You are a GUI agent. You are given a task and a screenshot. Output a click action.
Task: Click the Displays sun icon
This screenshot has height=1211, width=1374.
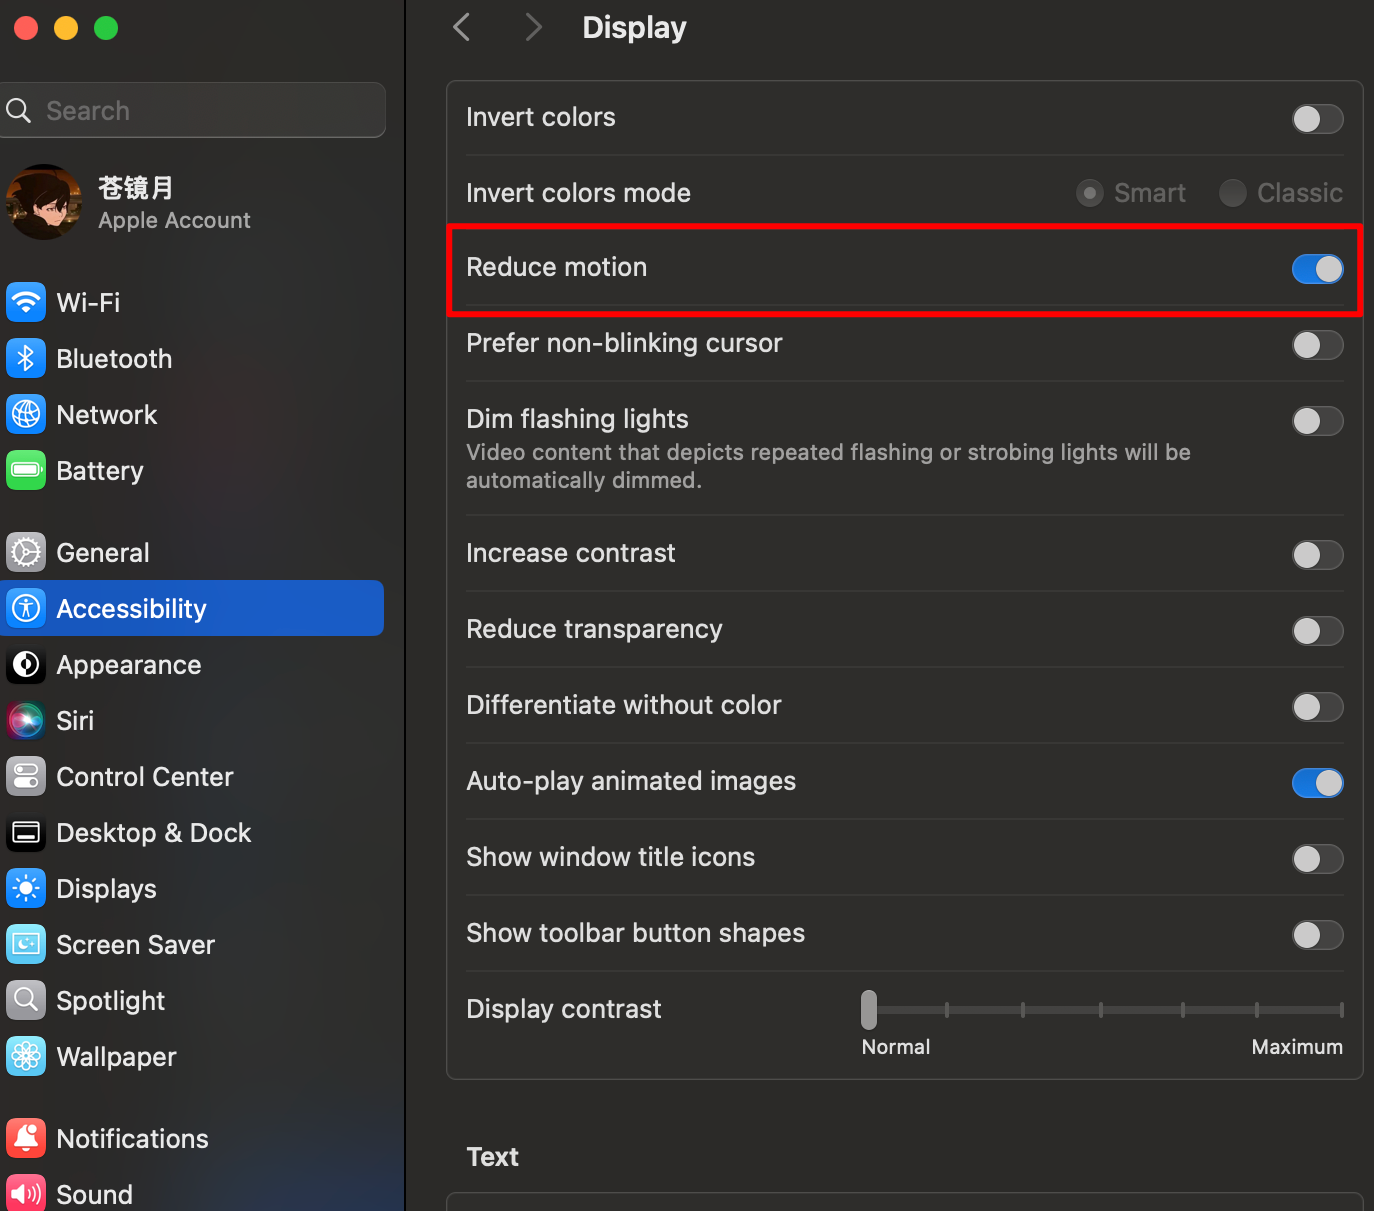point(26,888)
